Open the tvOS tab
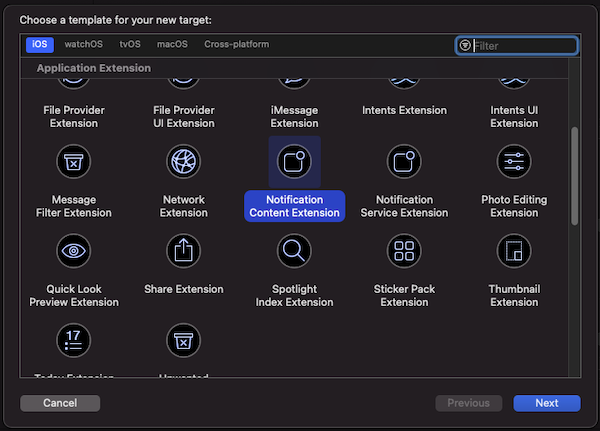This screenshot has height=431, width=600. click(130, 44)
